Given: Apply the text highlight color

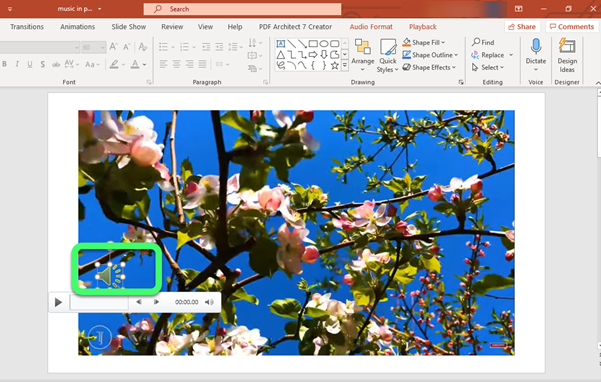Looking at the screenshot, I should [114, 64].
